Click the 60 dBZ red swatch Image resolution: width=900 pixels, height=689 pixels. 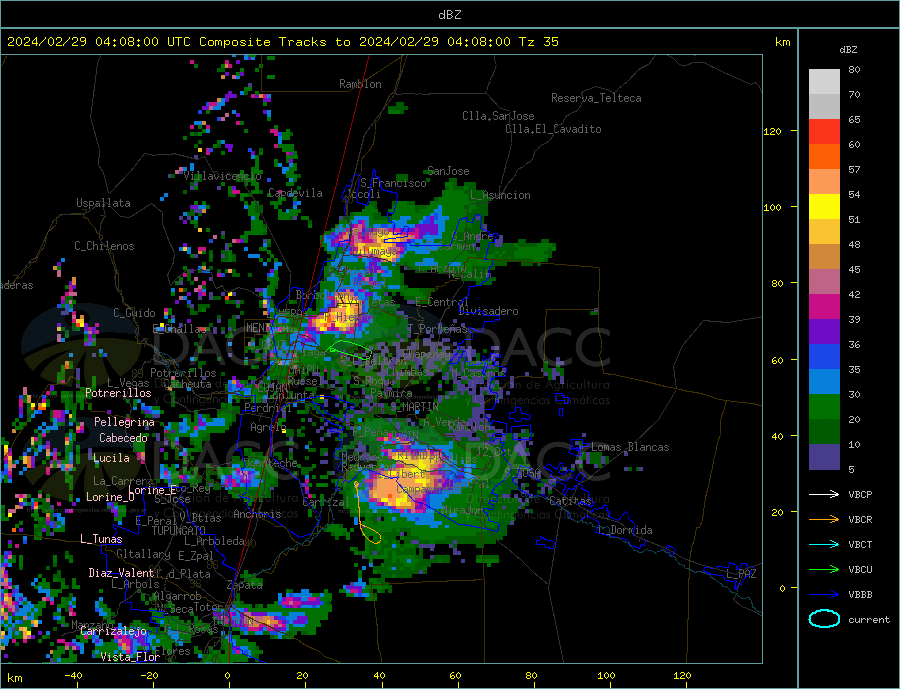824,131
